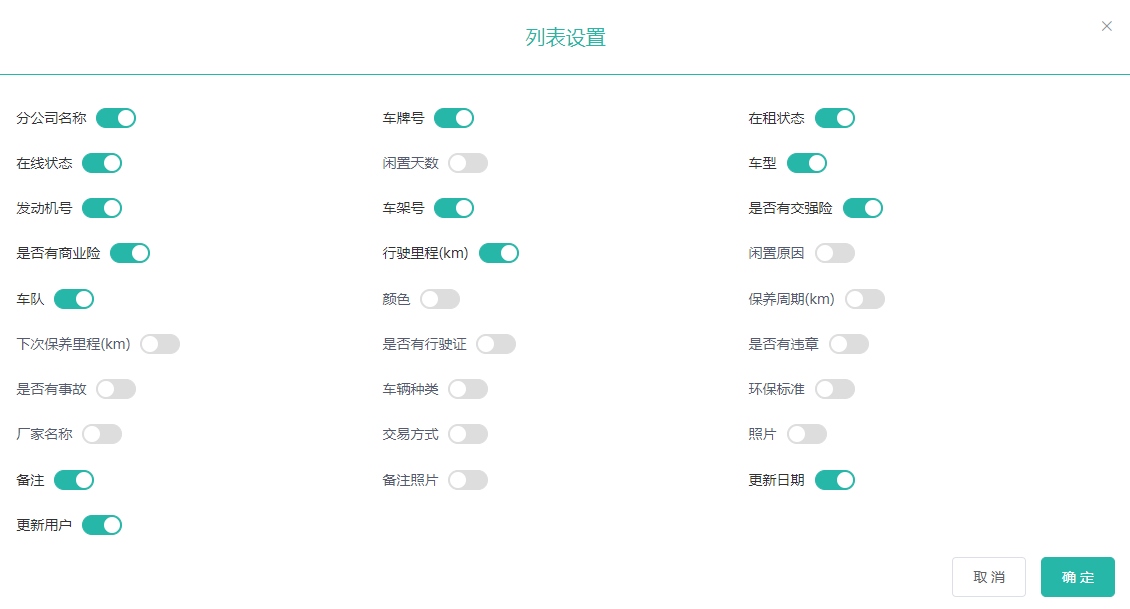
Task: Disable the 更新日期 toggle
Action: (x=834, y=480)
